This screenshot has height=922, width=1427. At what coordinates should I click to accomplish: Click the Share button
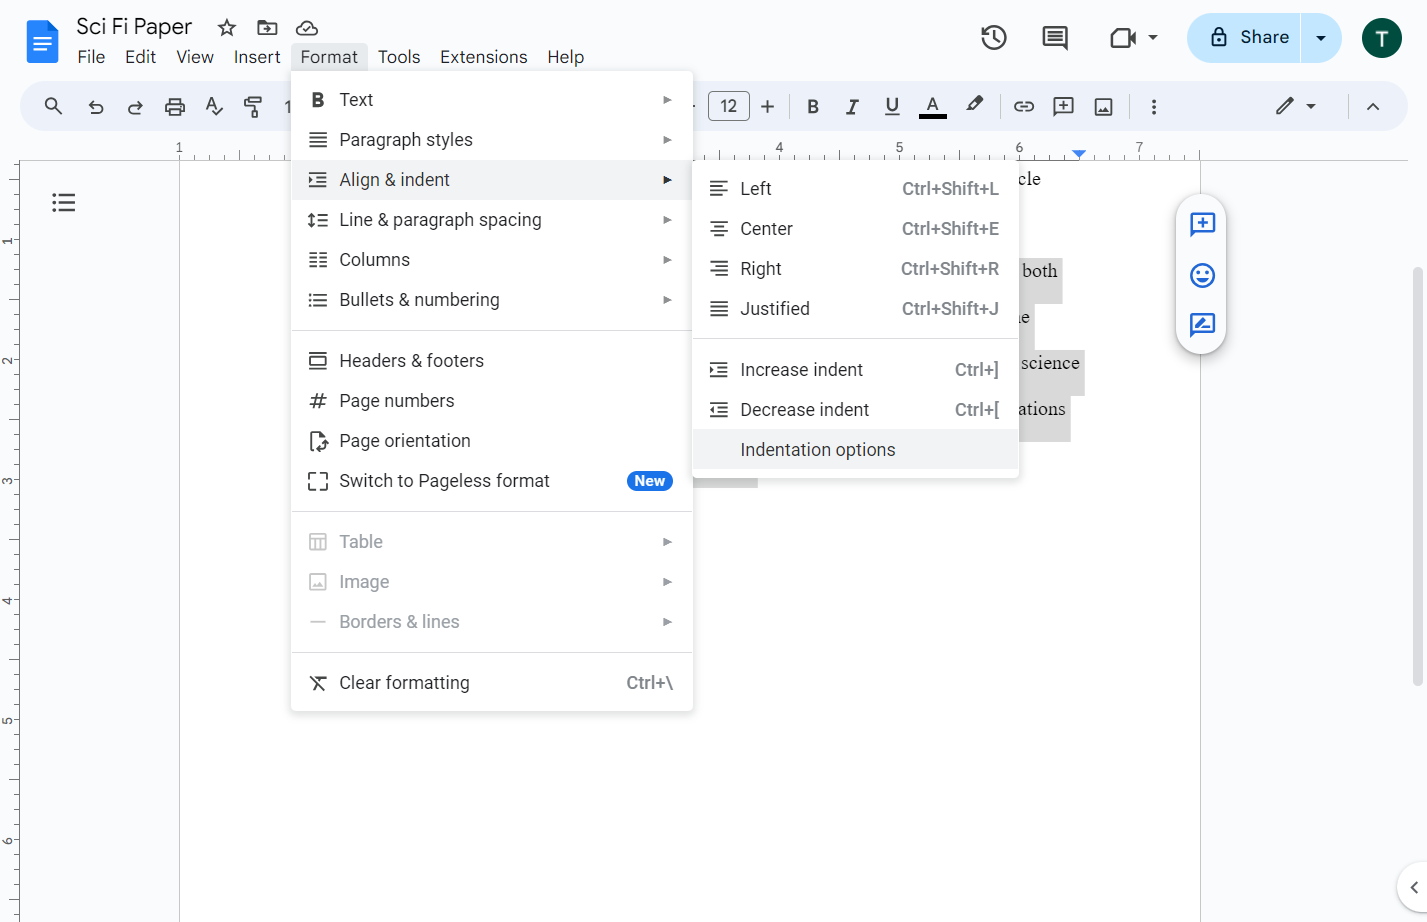coord(1244,38)
